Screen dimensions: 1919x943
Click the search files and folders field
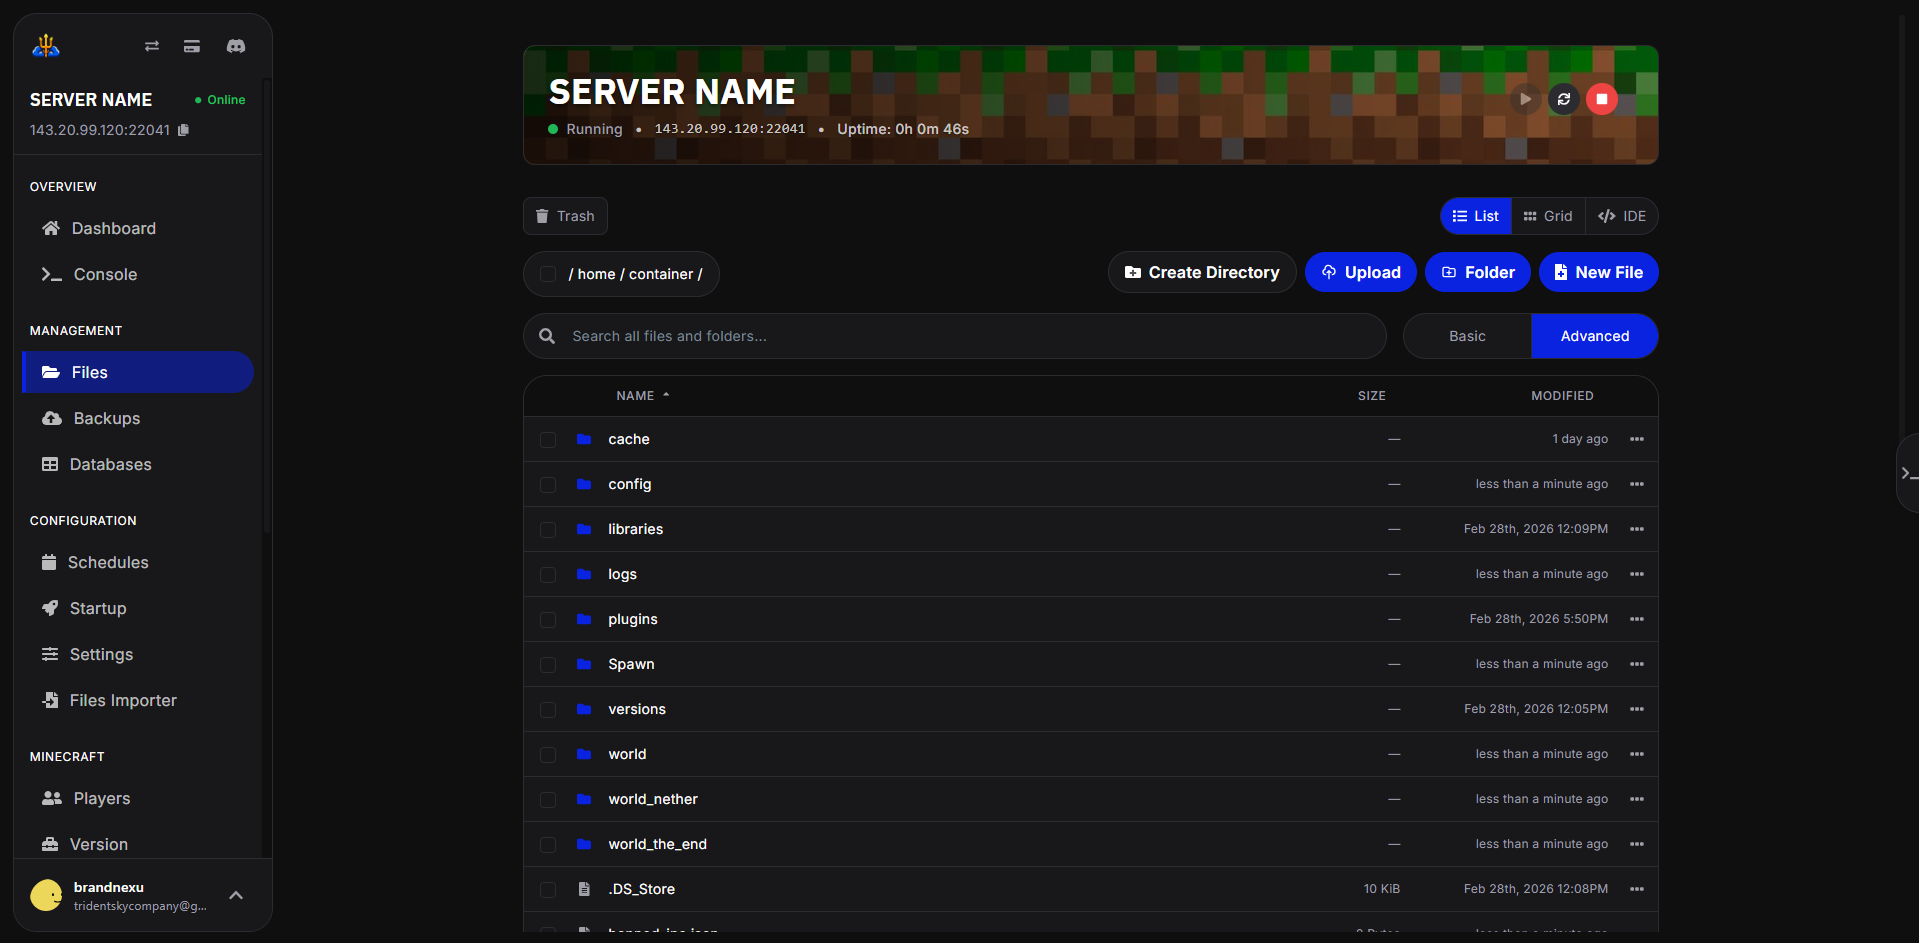click(x=954, y=336)
